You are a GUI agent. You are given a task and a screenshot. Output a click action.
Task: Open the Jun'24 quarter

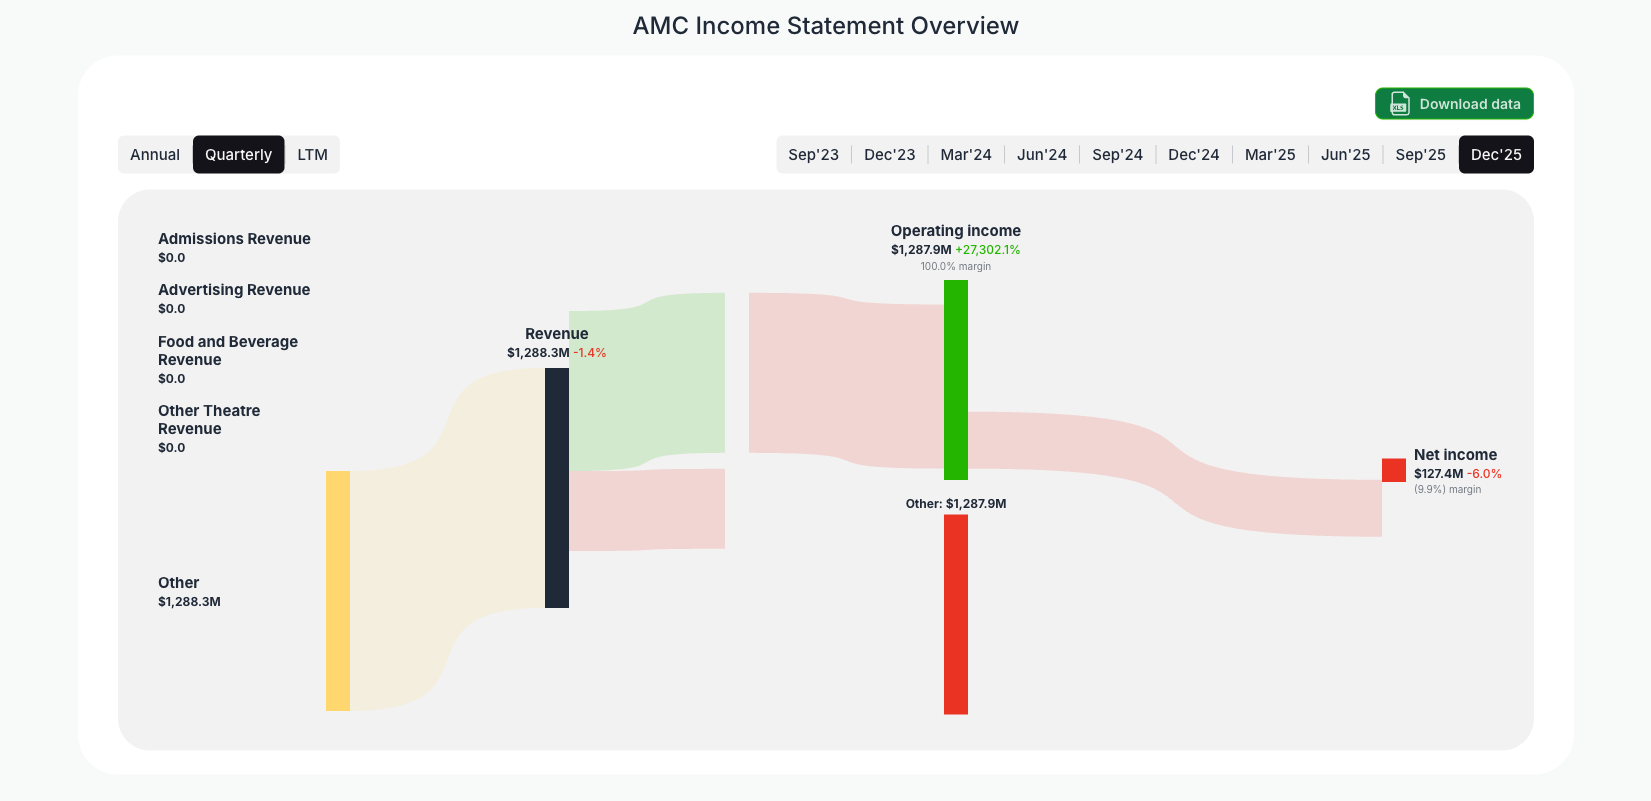pyautogui.click(x=1041, y=154)
